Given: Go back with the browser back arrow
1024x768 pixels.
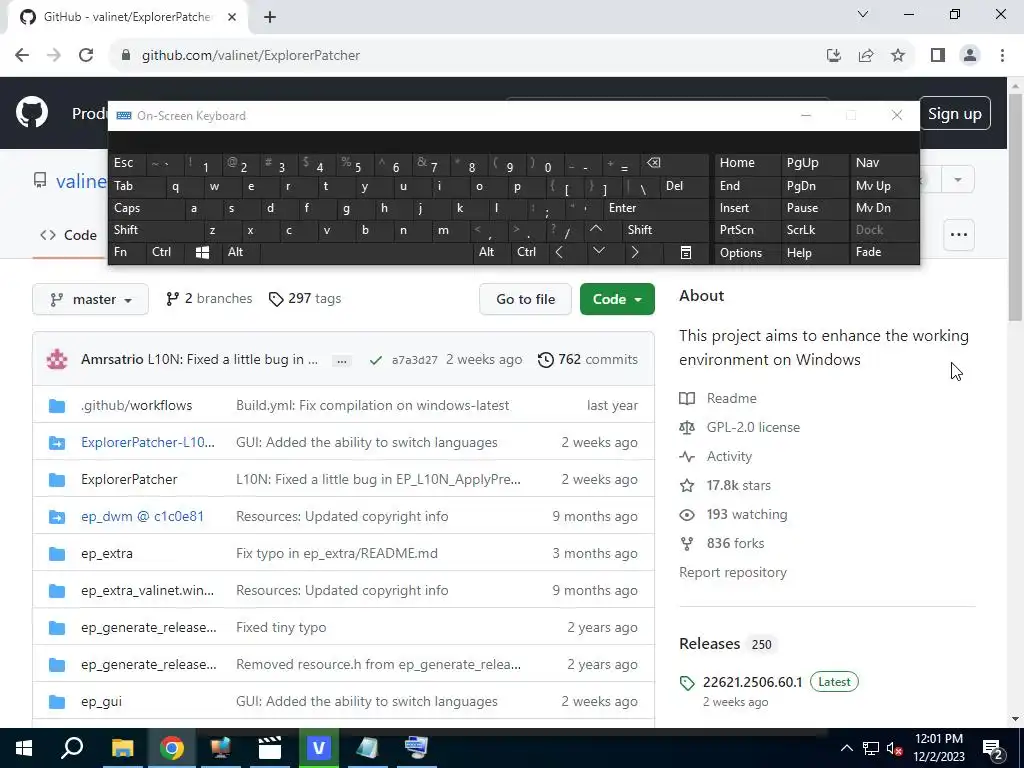Looking at the screenshot, I should click(x=22, y=55).
